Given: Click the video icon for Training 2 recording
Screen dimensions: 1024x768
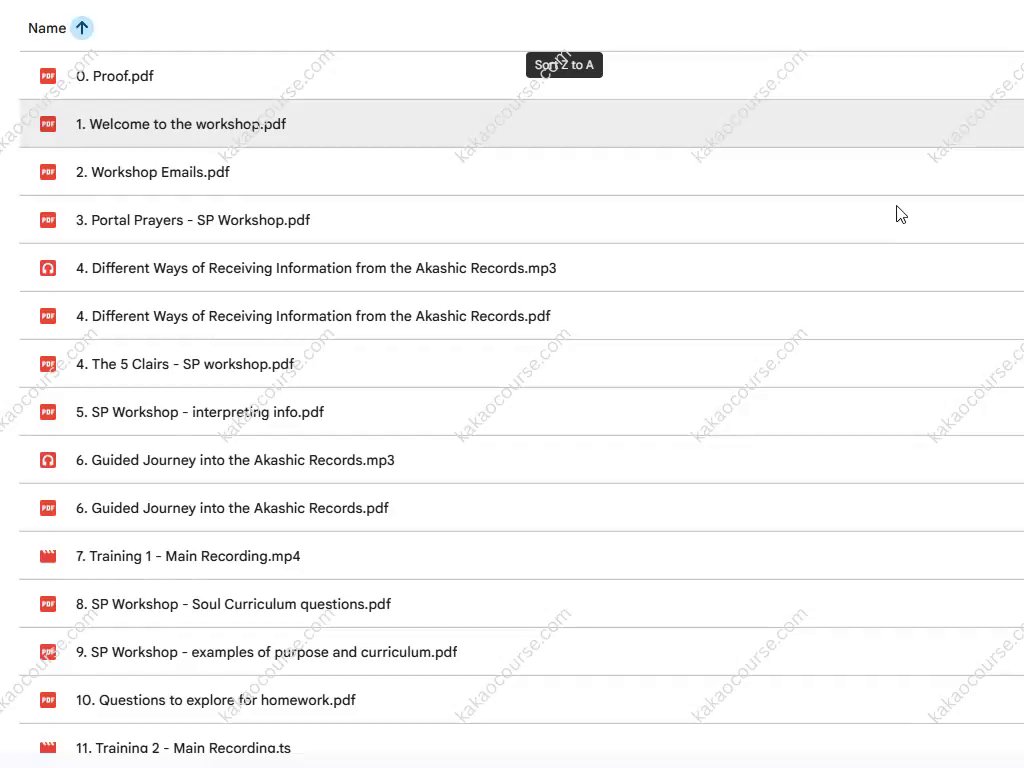Looking at the screenshot, I should (48, 747).
